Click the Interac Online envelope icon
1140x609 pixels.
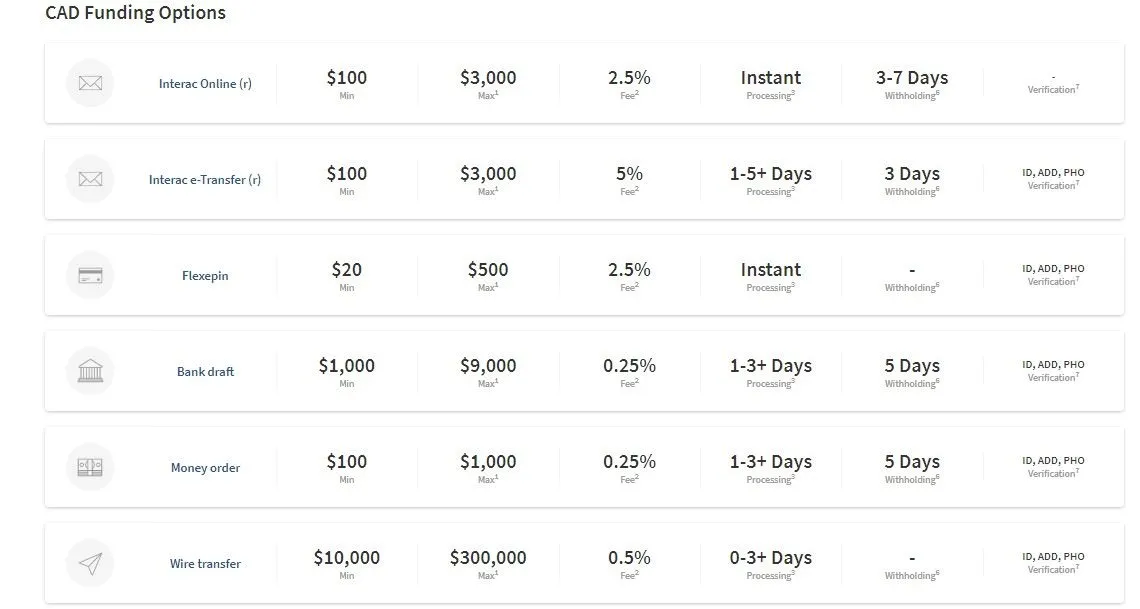(90, 84)
